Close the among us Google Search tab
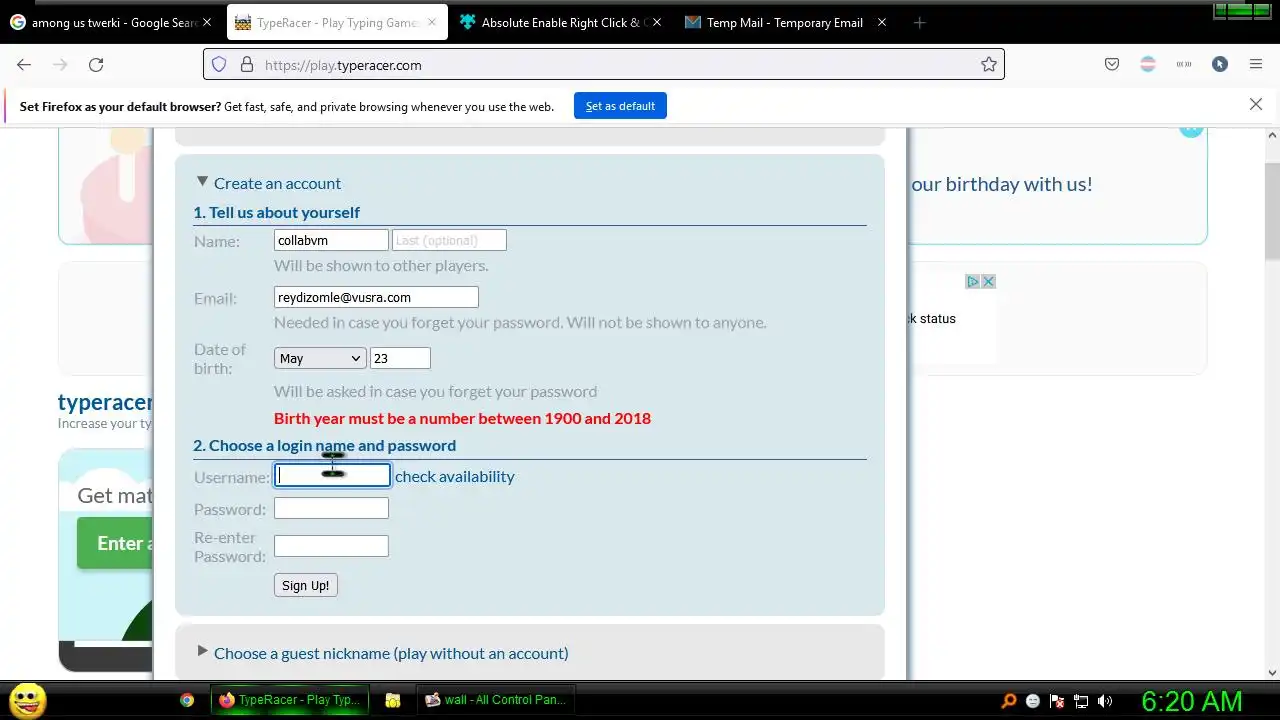The height and width of the screenshot is (720, 1280). (207, 22)
